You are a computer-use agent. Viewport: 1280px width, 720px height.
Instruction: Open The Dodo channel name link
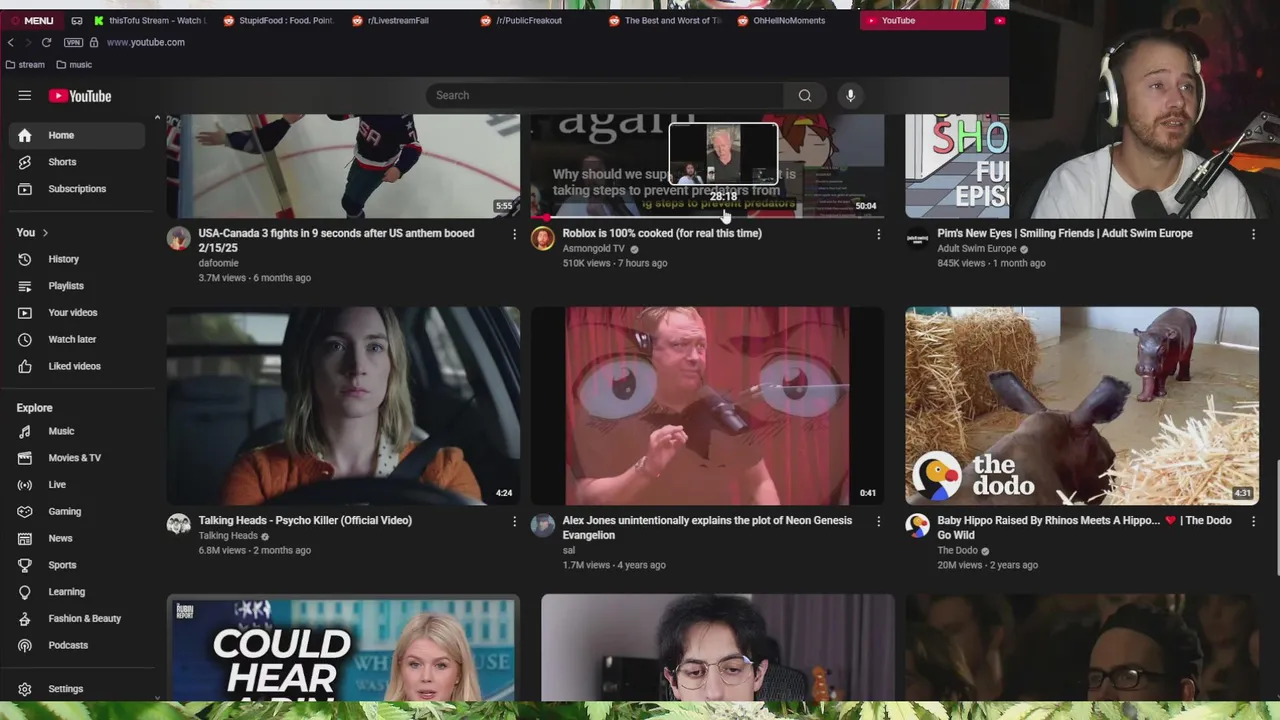point(957,550)
